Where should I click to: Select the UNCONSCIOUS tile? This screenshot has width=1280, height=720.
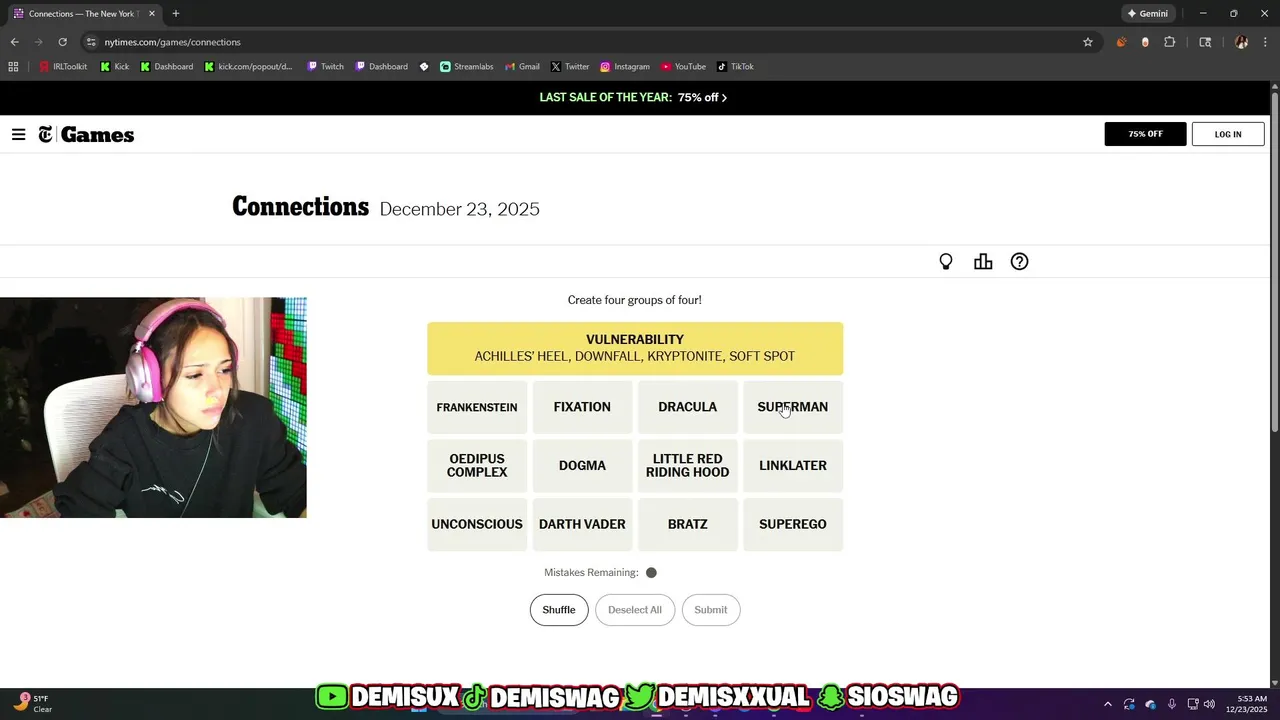477,524
